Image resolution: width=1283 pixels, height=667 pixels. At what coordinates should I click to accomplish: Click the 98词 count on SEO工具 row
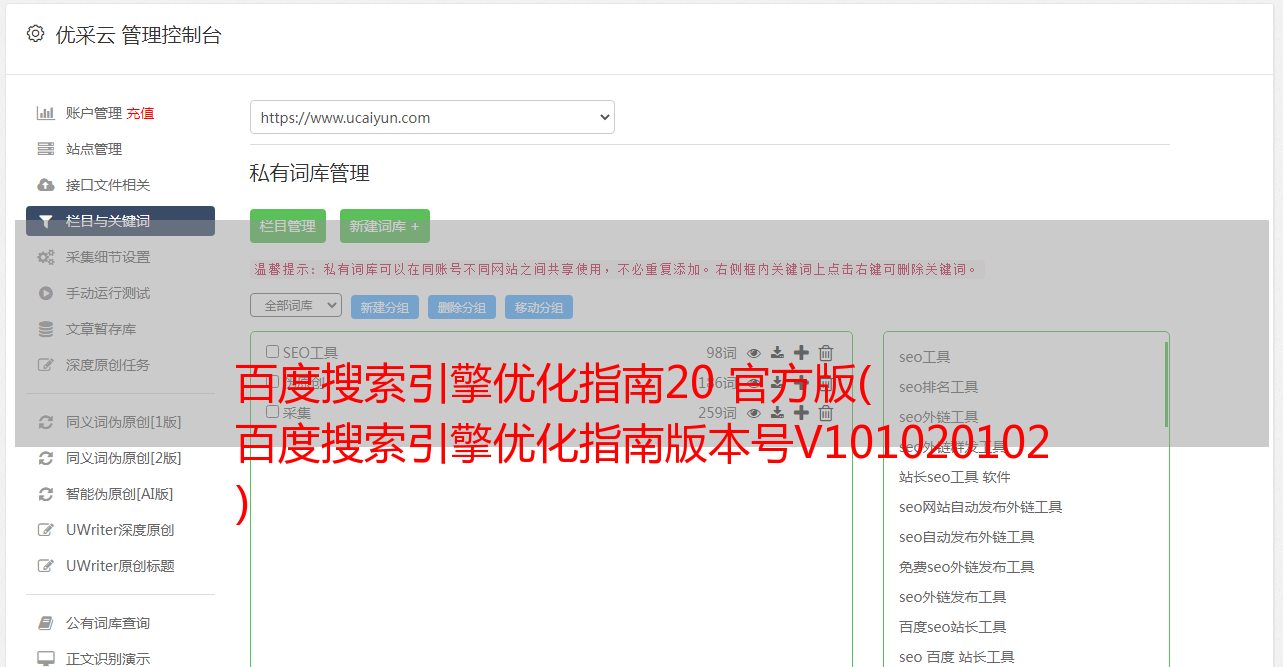click(721, 352)
